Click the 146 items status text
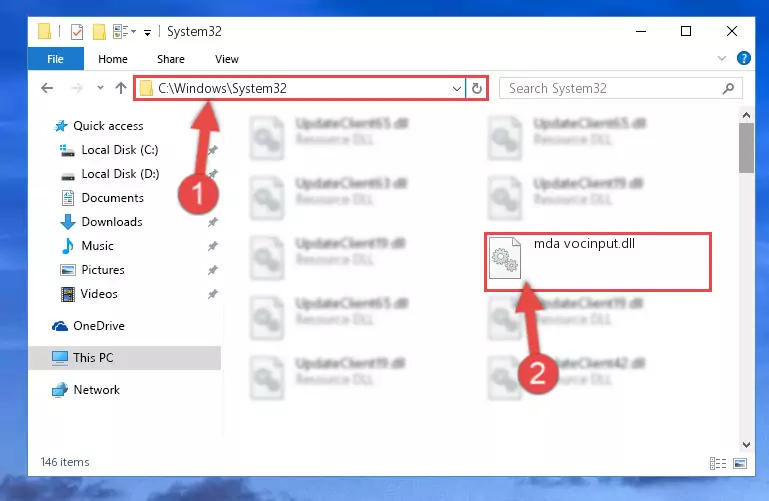The width and height of the screenshot is (769, 501). [65, 462]
